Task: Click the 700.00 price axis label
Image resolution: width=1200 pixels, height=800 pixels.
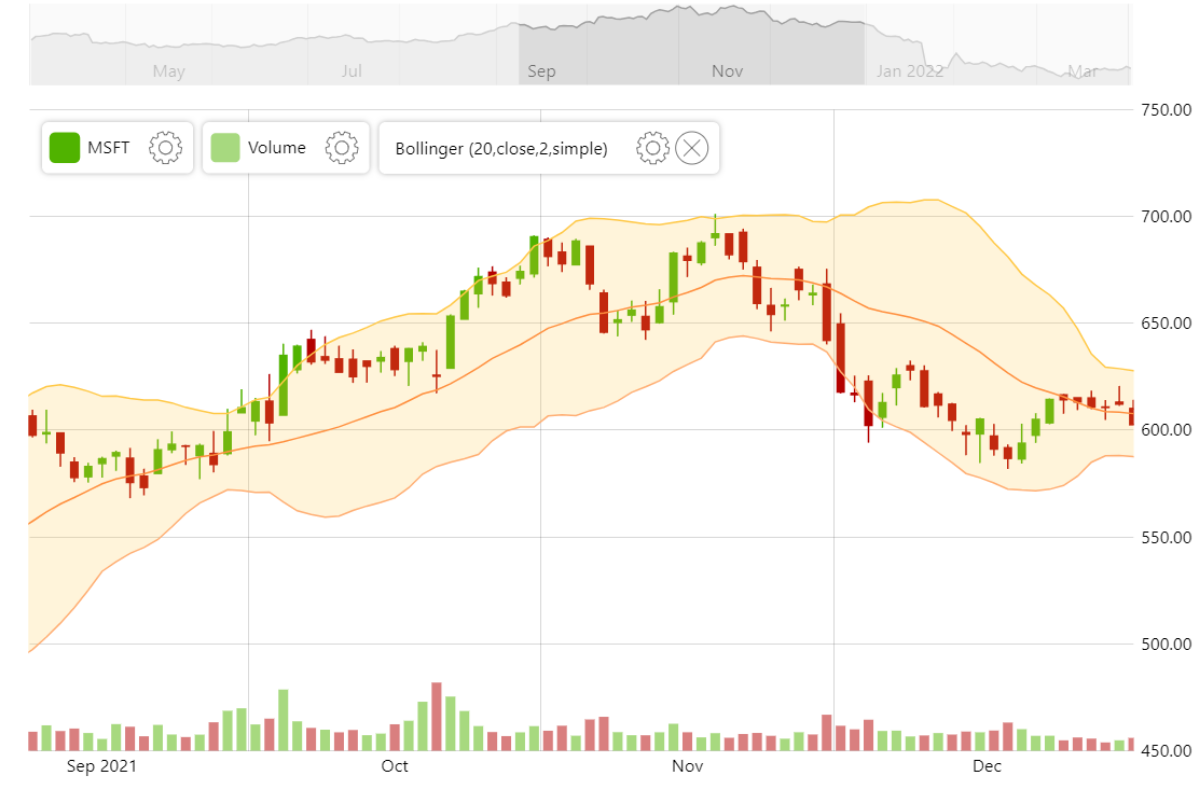Action: (1166, 216)
